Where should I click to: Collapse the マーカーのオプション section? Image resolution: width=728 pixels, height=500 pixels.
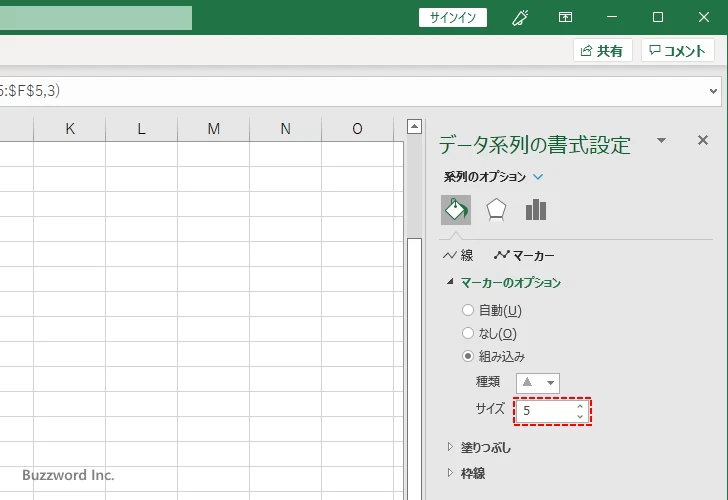[x=449, y=282]
